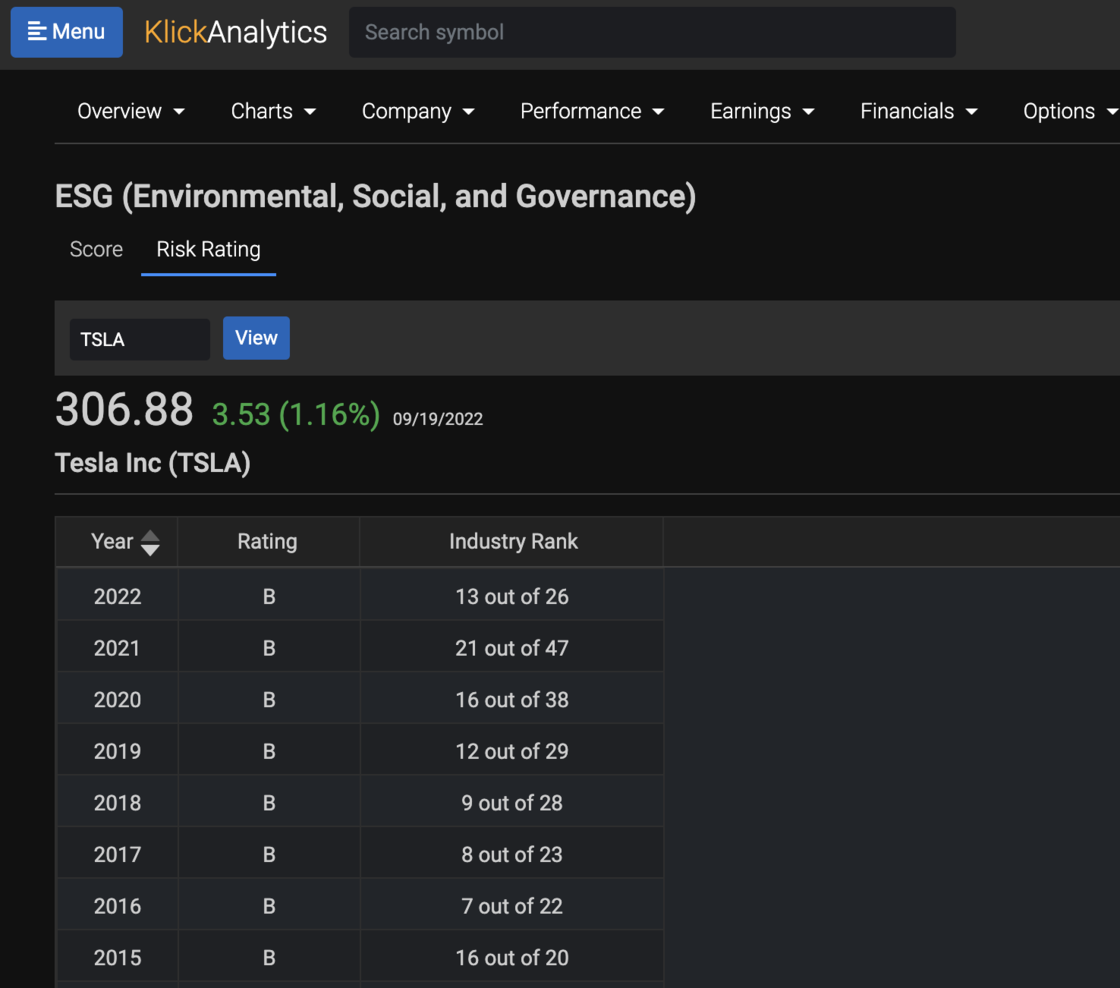Click the '9 out of 28' rank cell
The width and height of the screenshot is (1120, 988).
pyautogui.click(x=512, y=803)
